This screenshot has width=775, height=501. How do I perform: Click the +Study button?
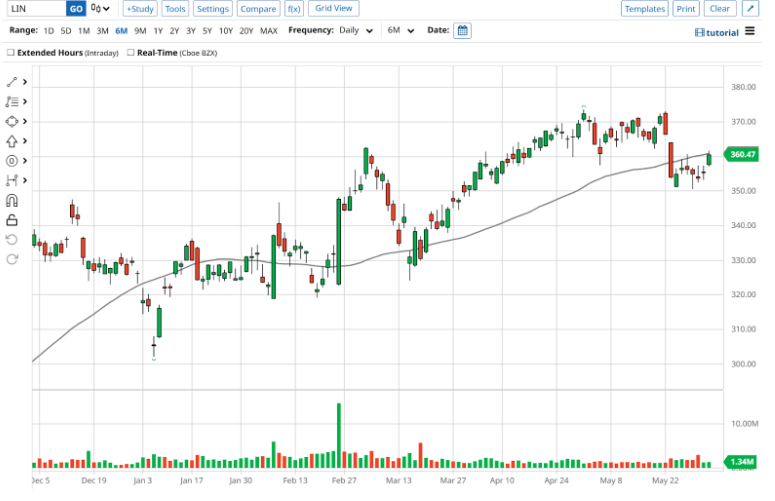point(139,9)
